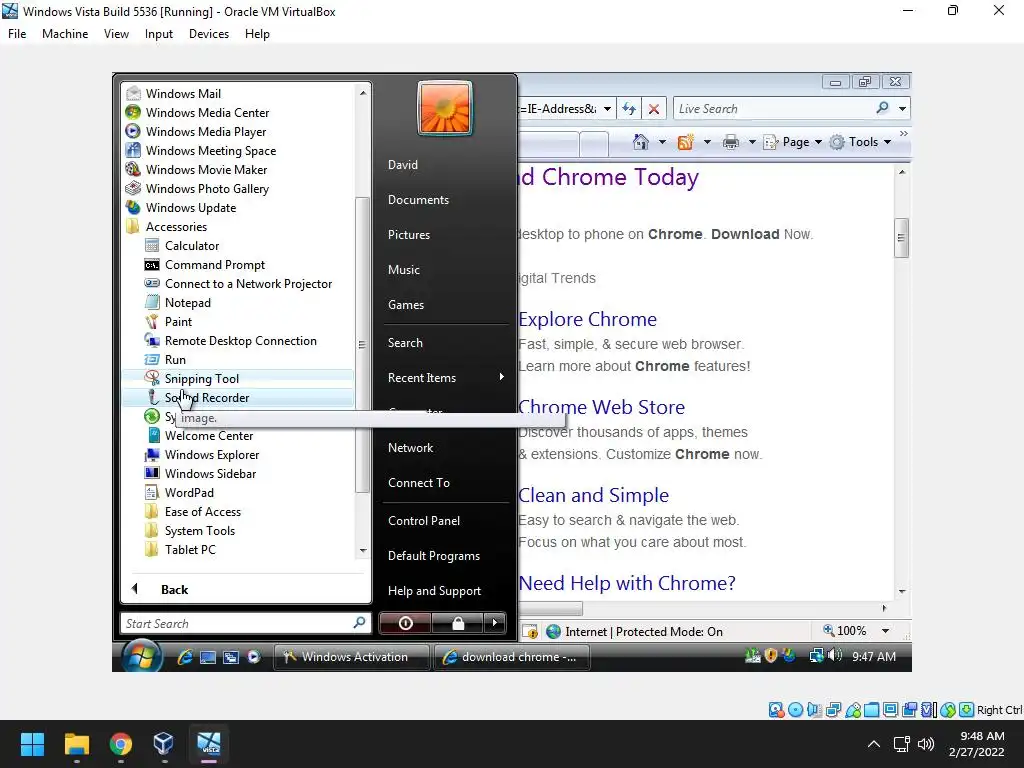
Task: Open Pictures from Start menu
Action: click(409, 234)
